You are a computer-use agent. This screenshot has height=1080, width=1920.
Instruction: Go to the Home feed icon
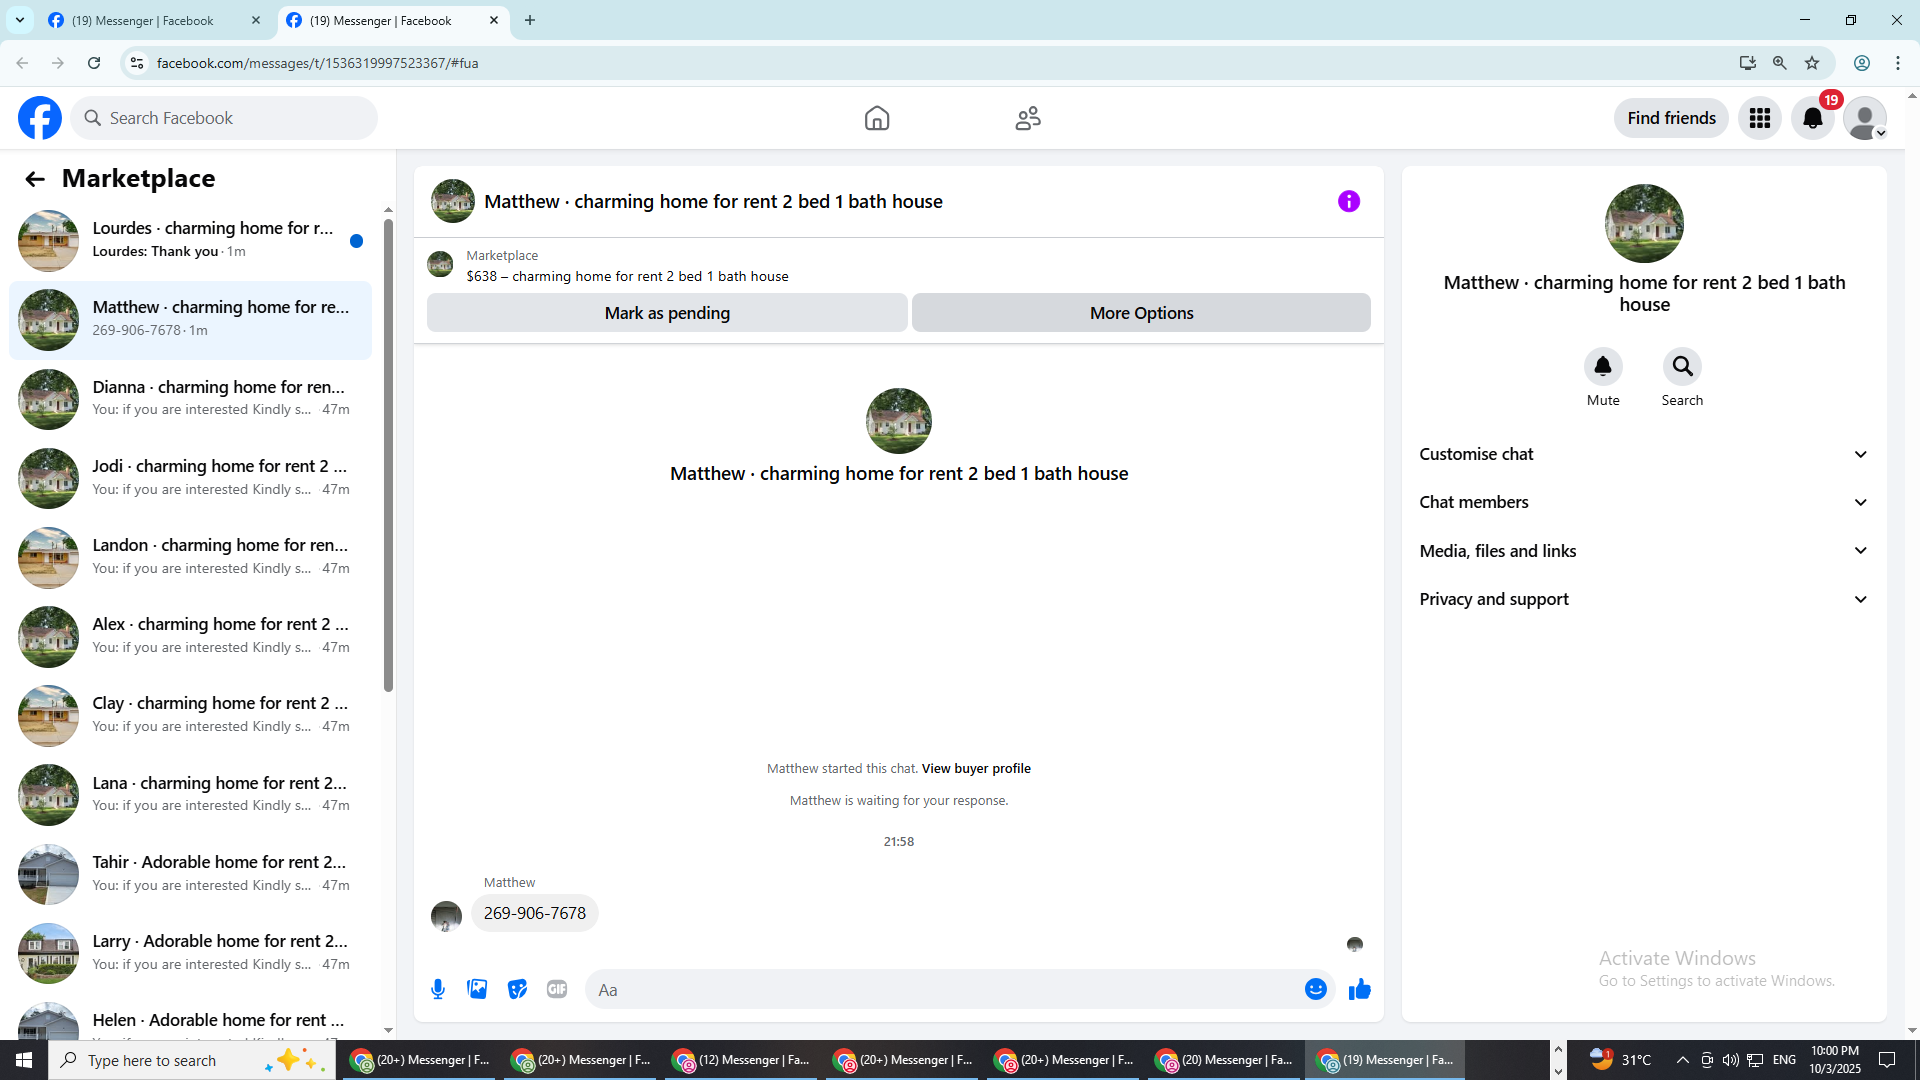pos(877,118)
